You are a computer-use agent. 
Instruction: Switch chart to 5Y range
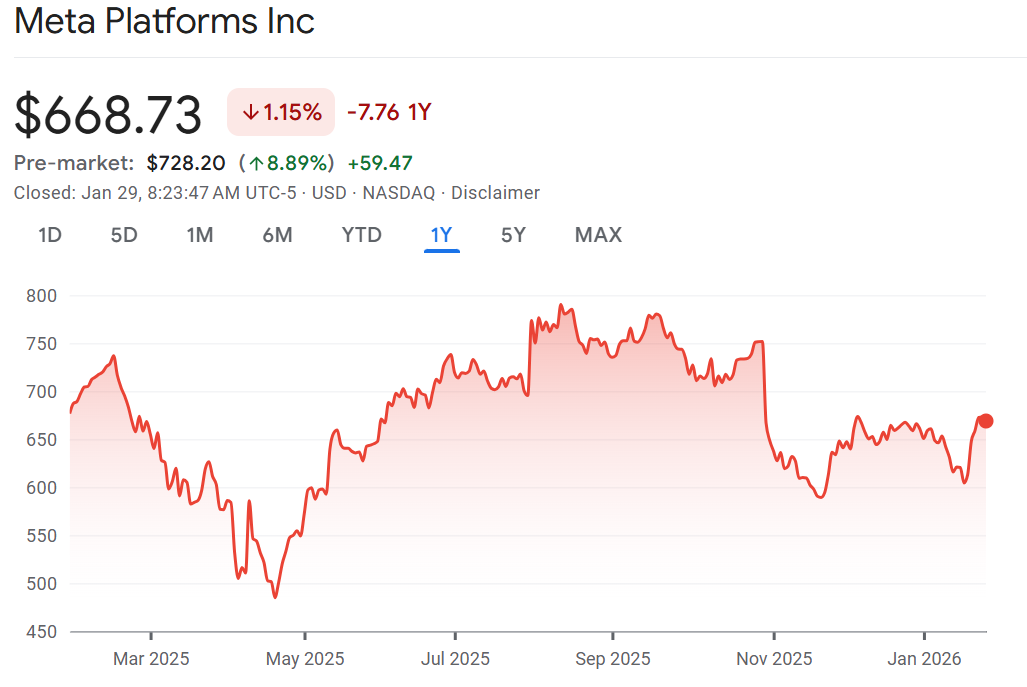pos(513,235)
